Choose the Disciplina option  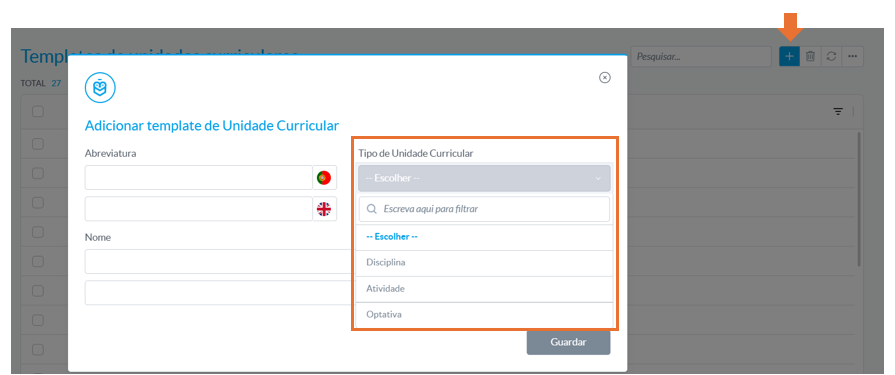[x=484, y=263]
